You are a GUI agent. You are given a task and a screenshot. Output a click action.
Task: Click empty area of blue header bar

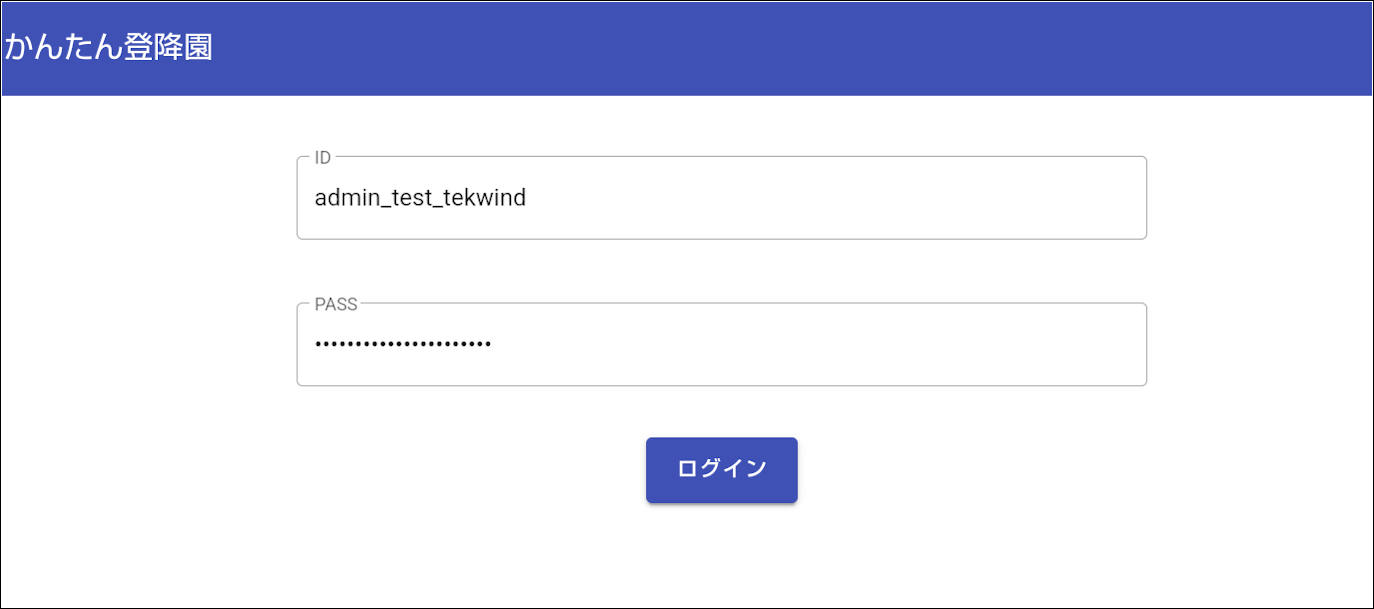(x=800, y=48)
